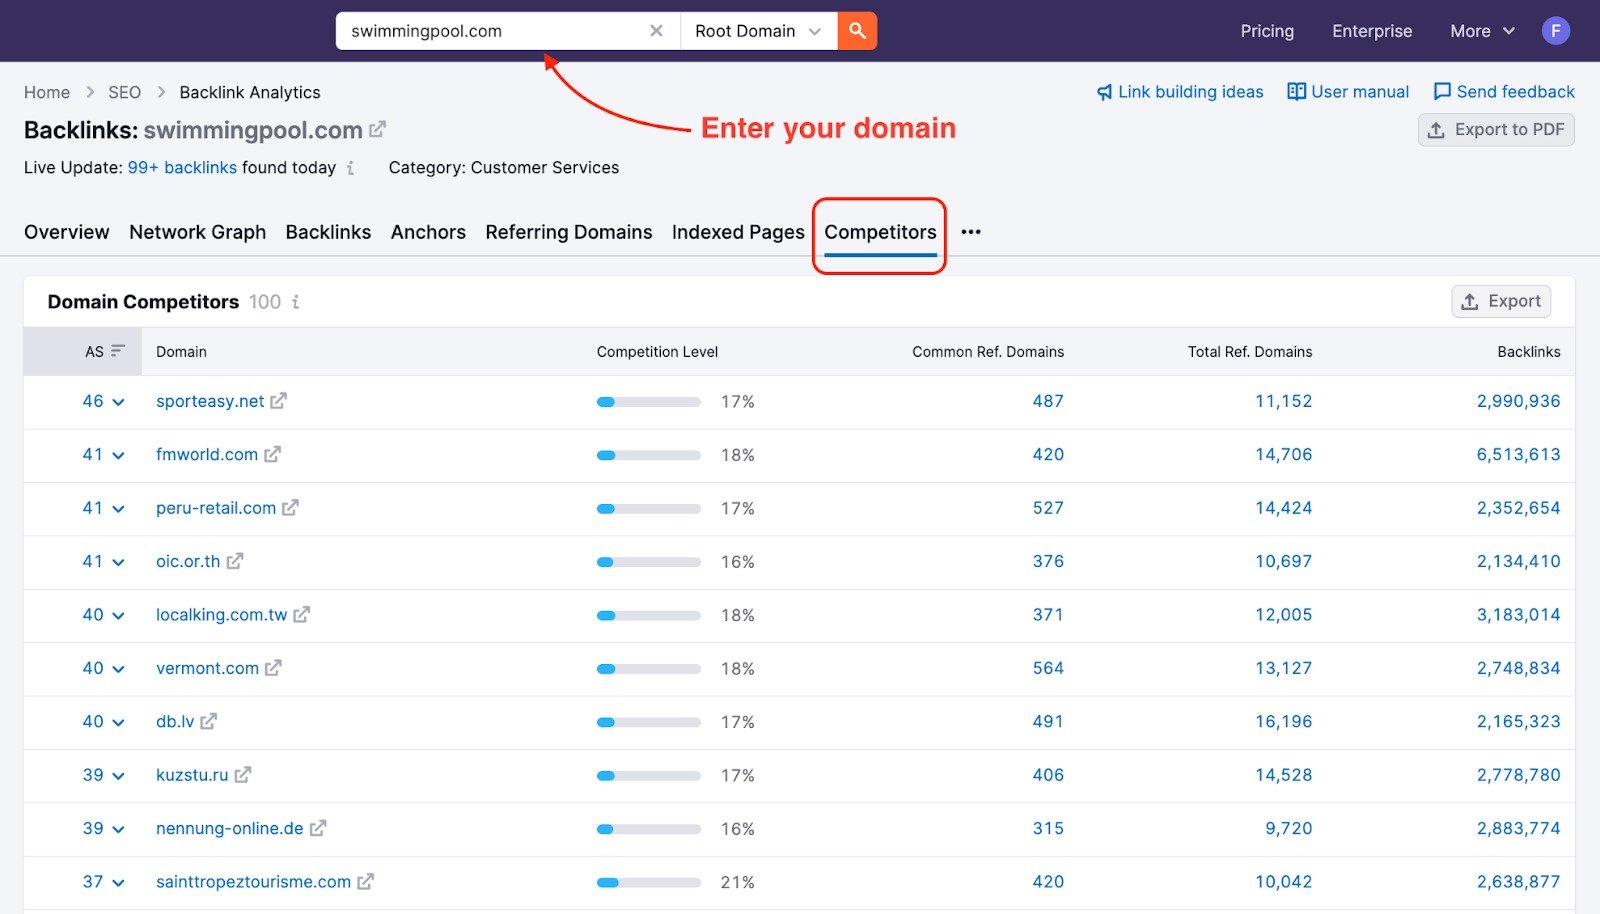Image resolution: width=1600 pixels, height=914 pixels.
Task: Click sporteasy.net competition level bar
Action: click(x=648, y=401)
